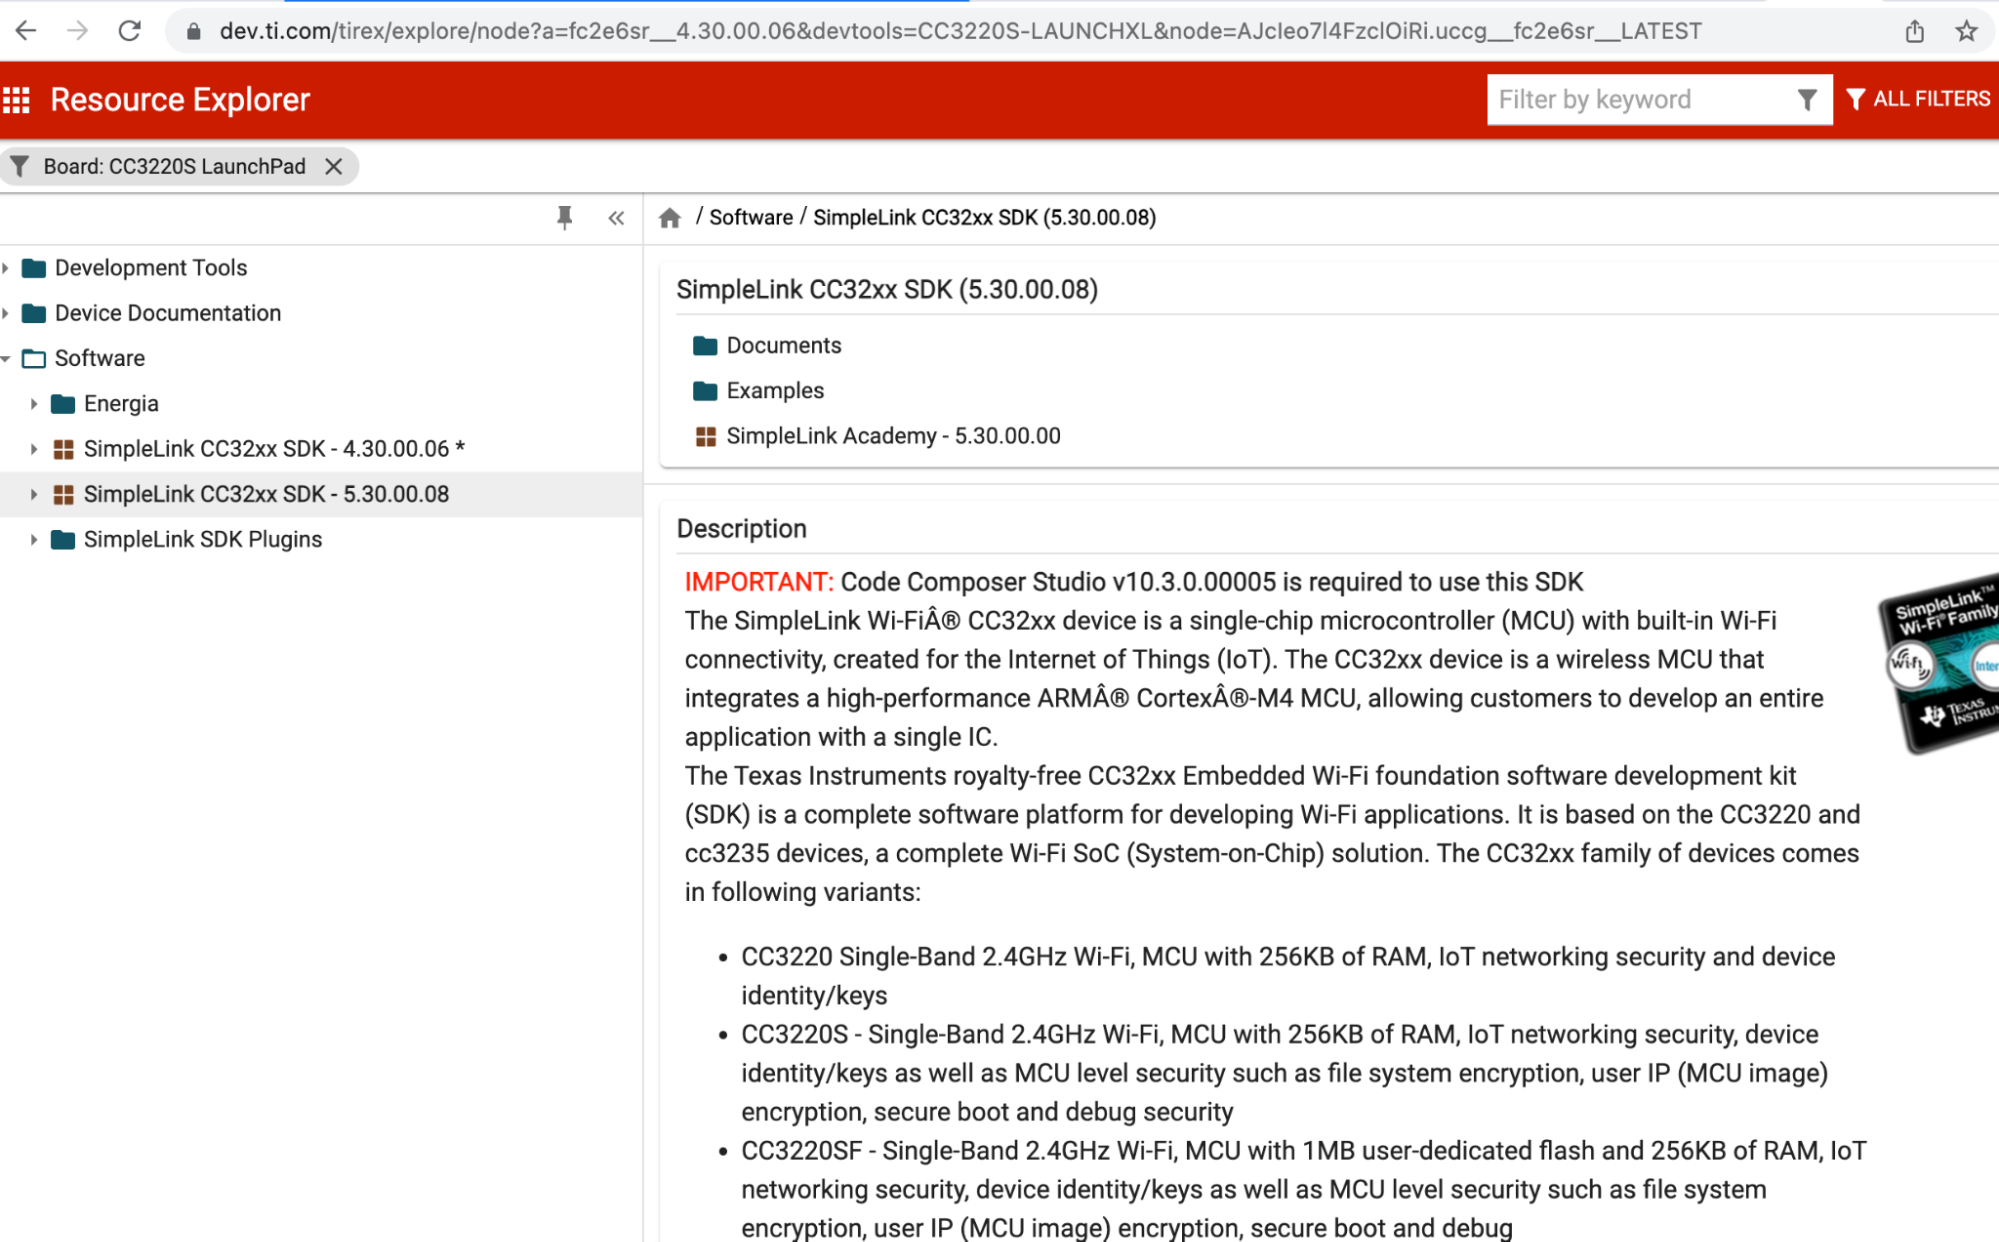This screenshot has height=1242, width=1999.
Task: Open the ALL FILTERS panel
Action: pos(1918,99)
